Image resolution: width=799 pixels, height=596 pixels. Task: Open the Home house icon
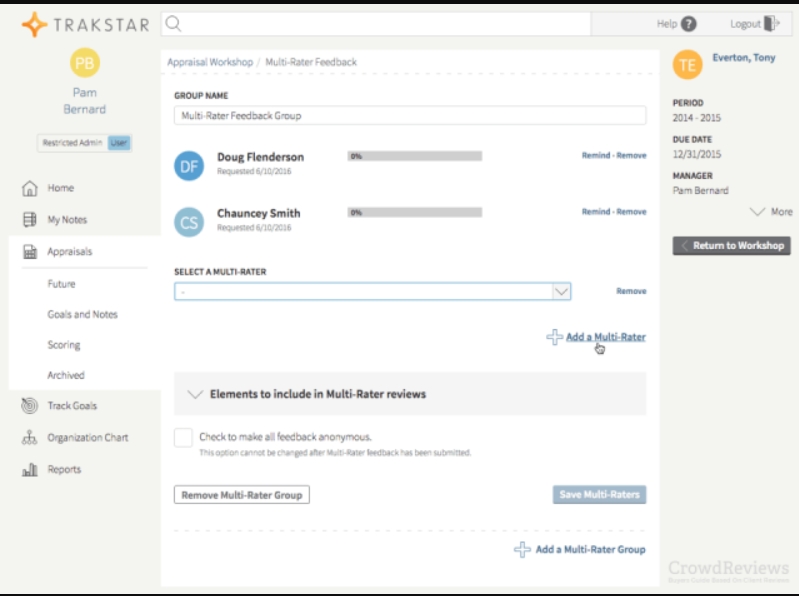[x=30, y=188]
